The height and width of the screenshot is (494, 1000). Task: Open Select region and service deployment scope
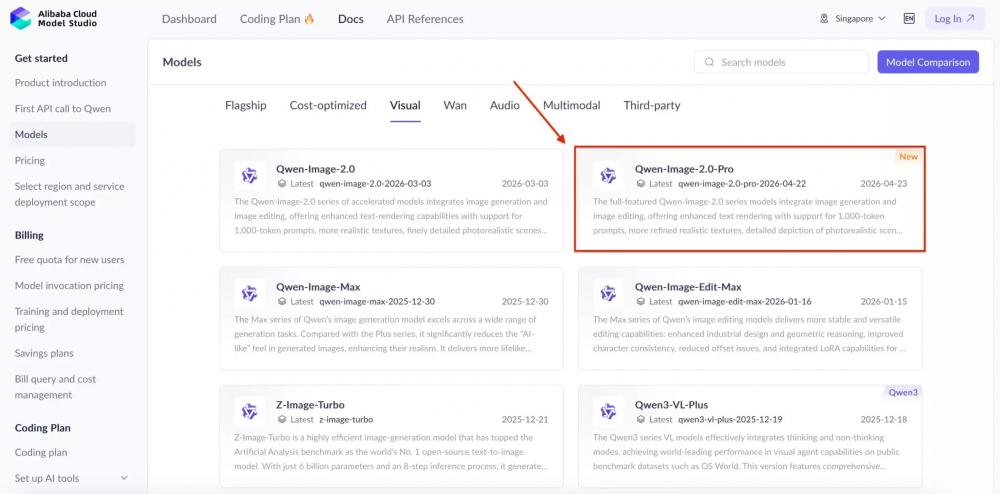coord(70,194)
